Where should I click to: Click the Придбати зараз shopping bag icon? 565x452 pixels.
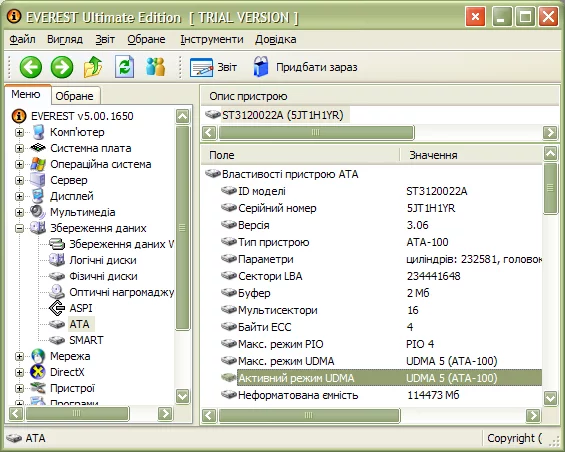pyautogui.click(x=261, y=67)
